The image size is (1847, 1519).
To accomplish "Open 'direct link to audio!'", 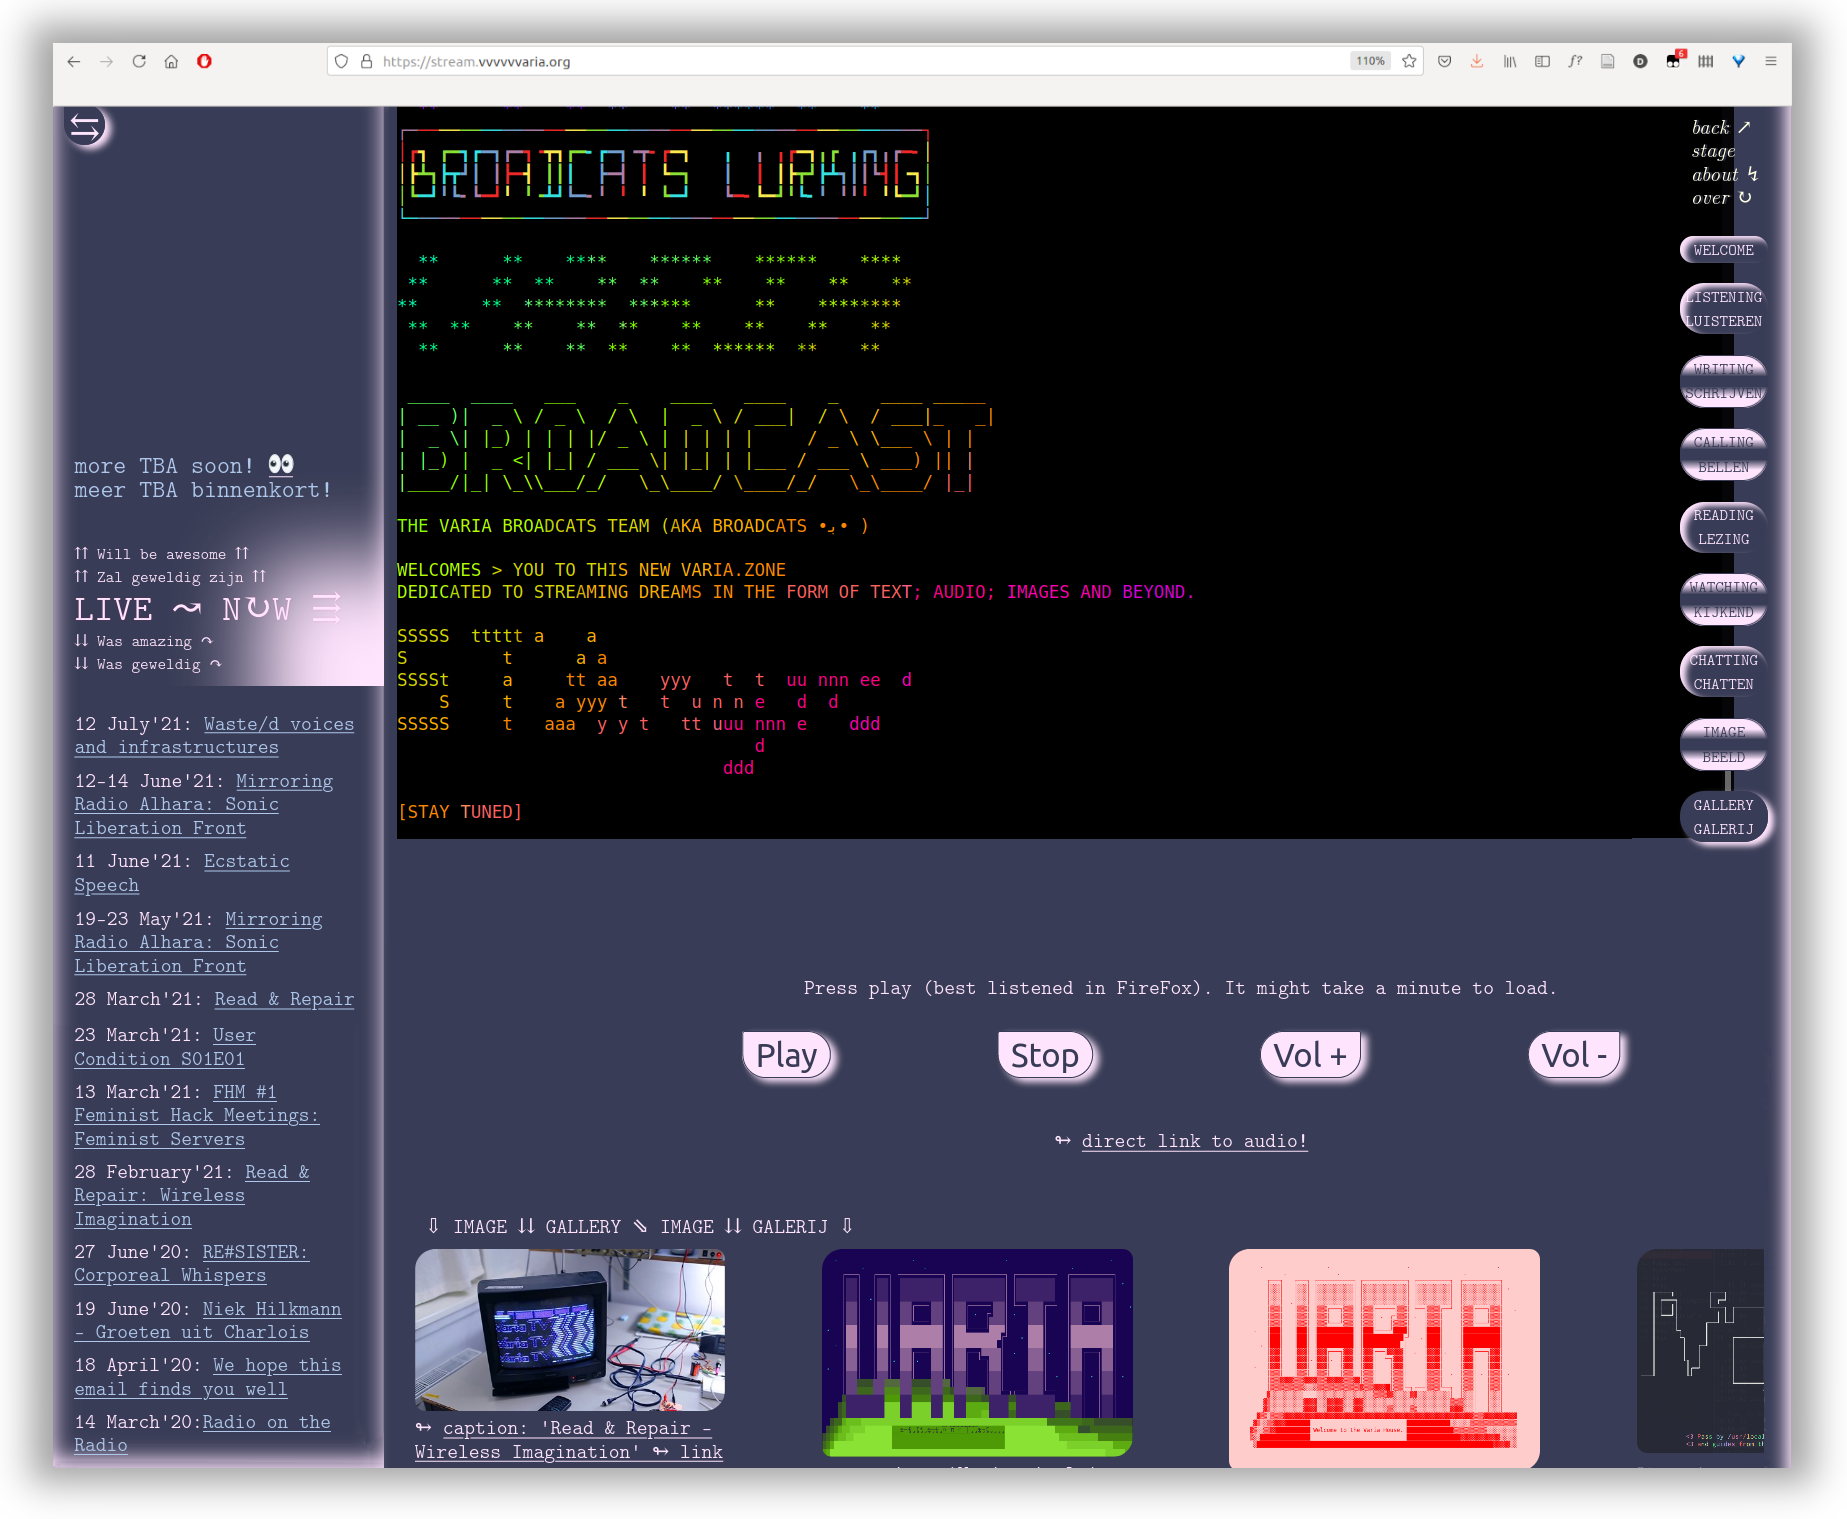I will [x=1194, y=1141].
